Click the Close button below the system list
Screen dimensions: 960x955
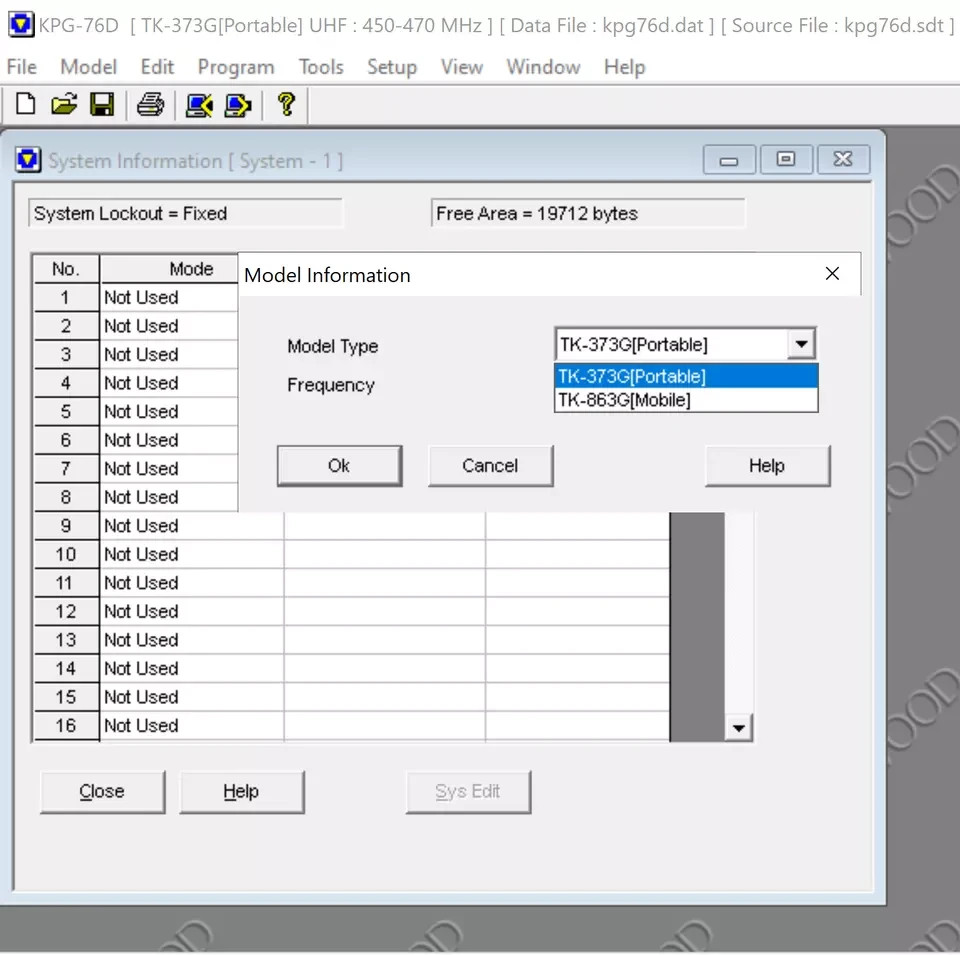coord(102,792)
